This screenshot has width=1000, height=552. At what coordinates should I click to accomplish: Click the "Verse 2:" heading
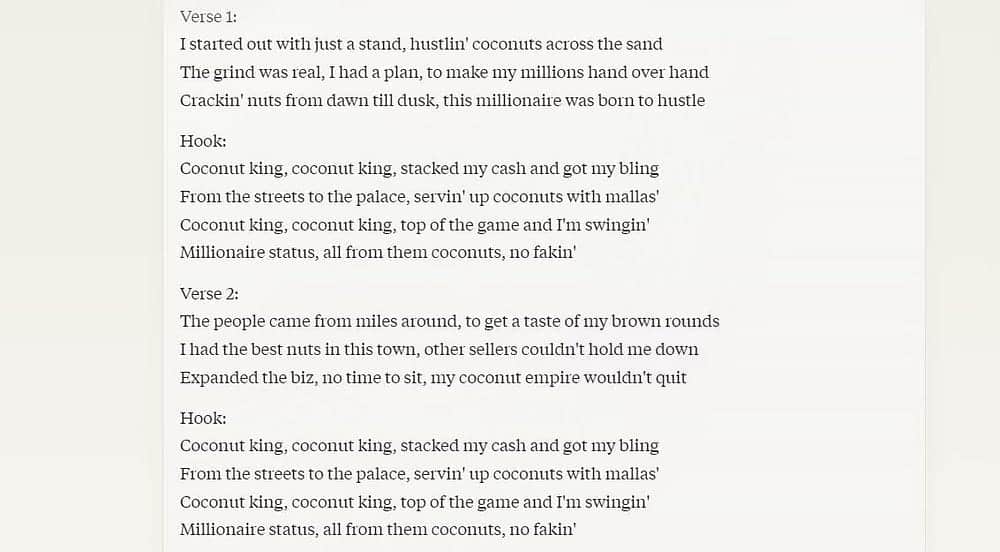coord(209,293)
